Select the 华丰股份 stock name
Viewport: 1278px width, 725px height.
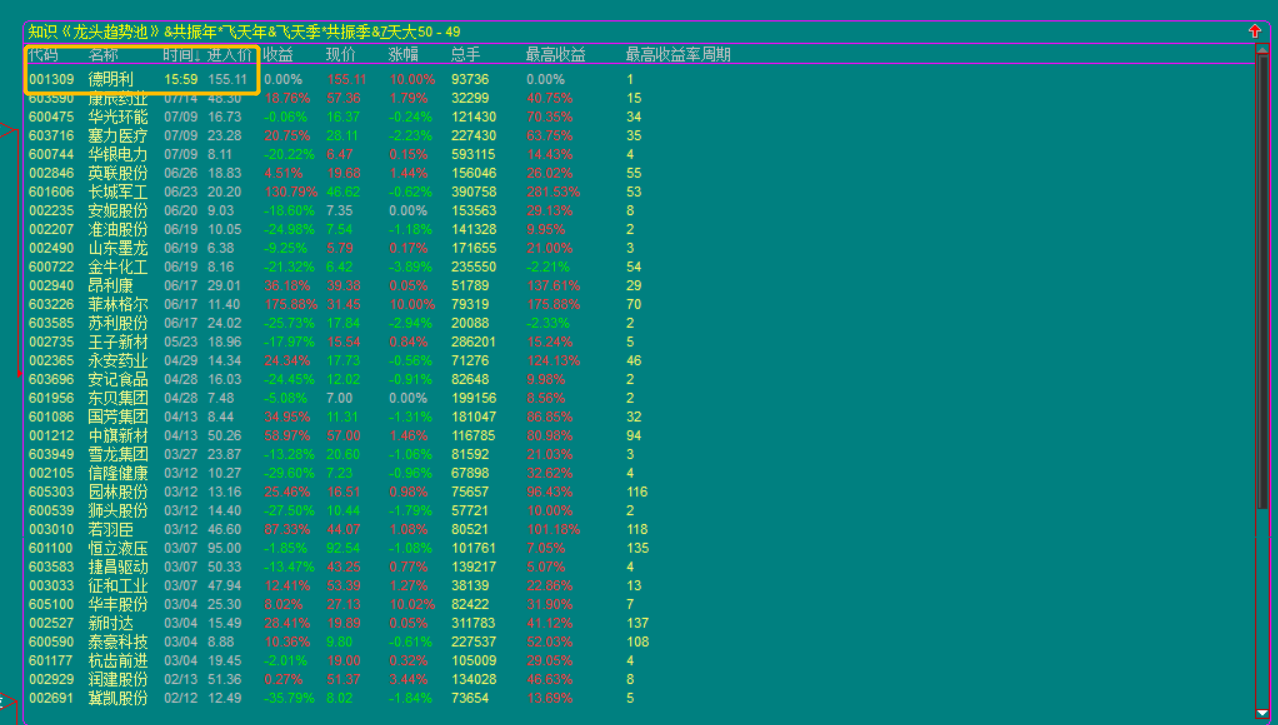pyautogui.click(x=118, y=604)
